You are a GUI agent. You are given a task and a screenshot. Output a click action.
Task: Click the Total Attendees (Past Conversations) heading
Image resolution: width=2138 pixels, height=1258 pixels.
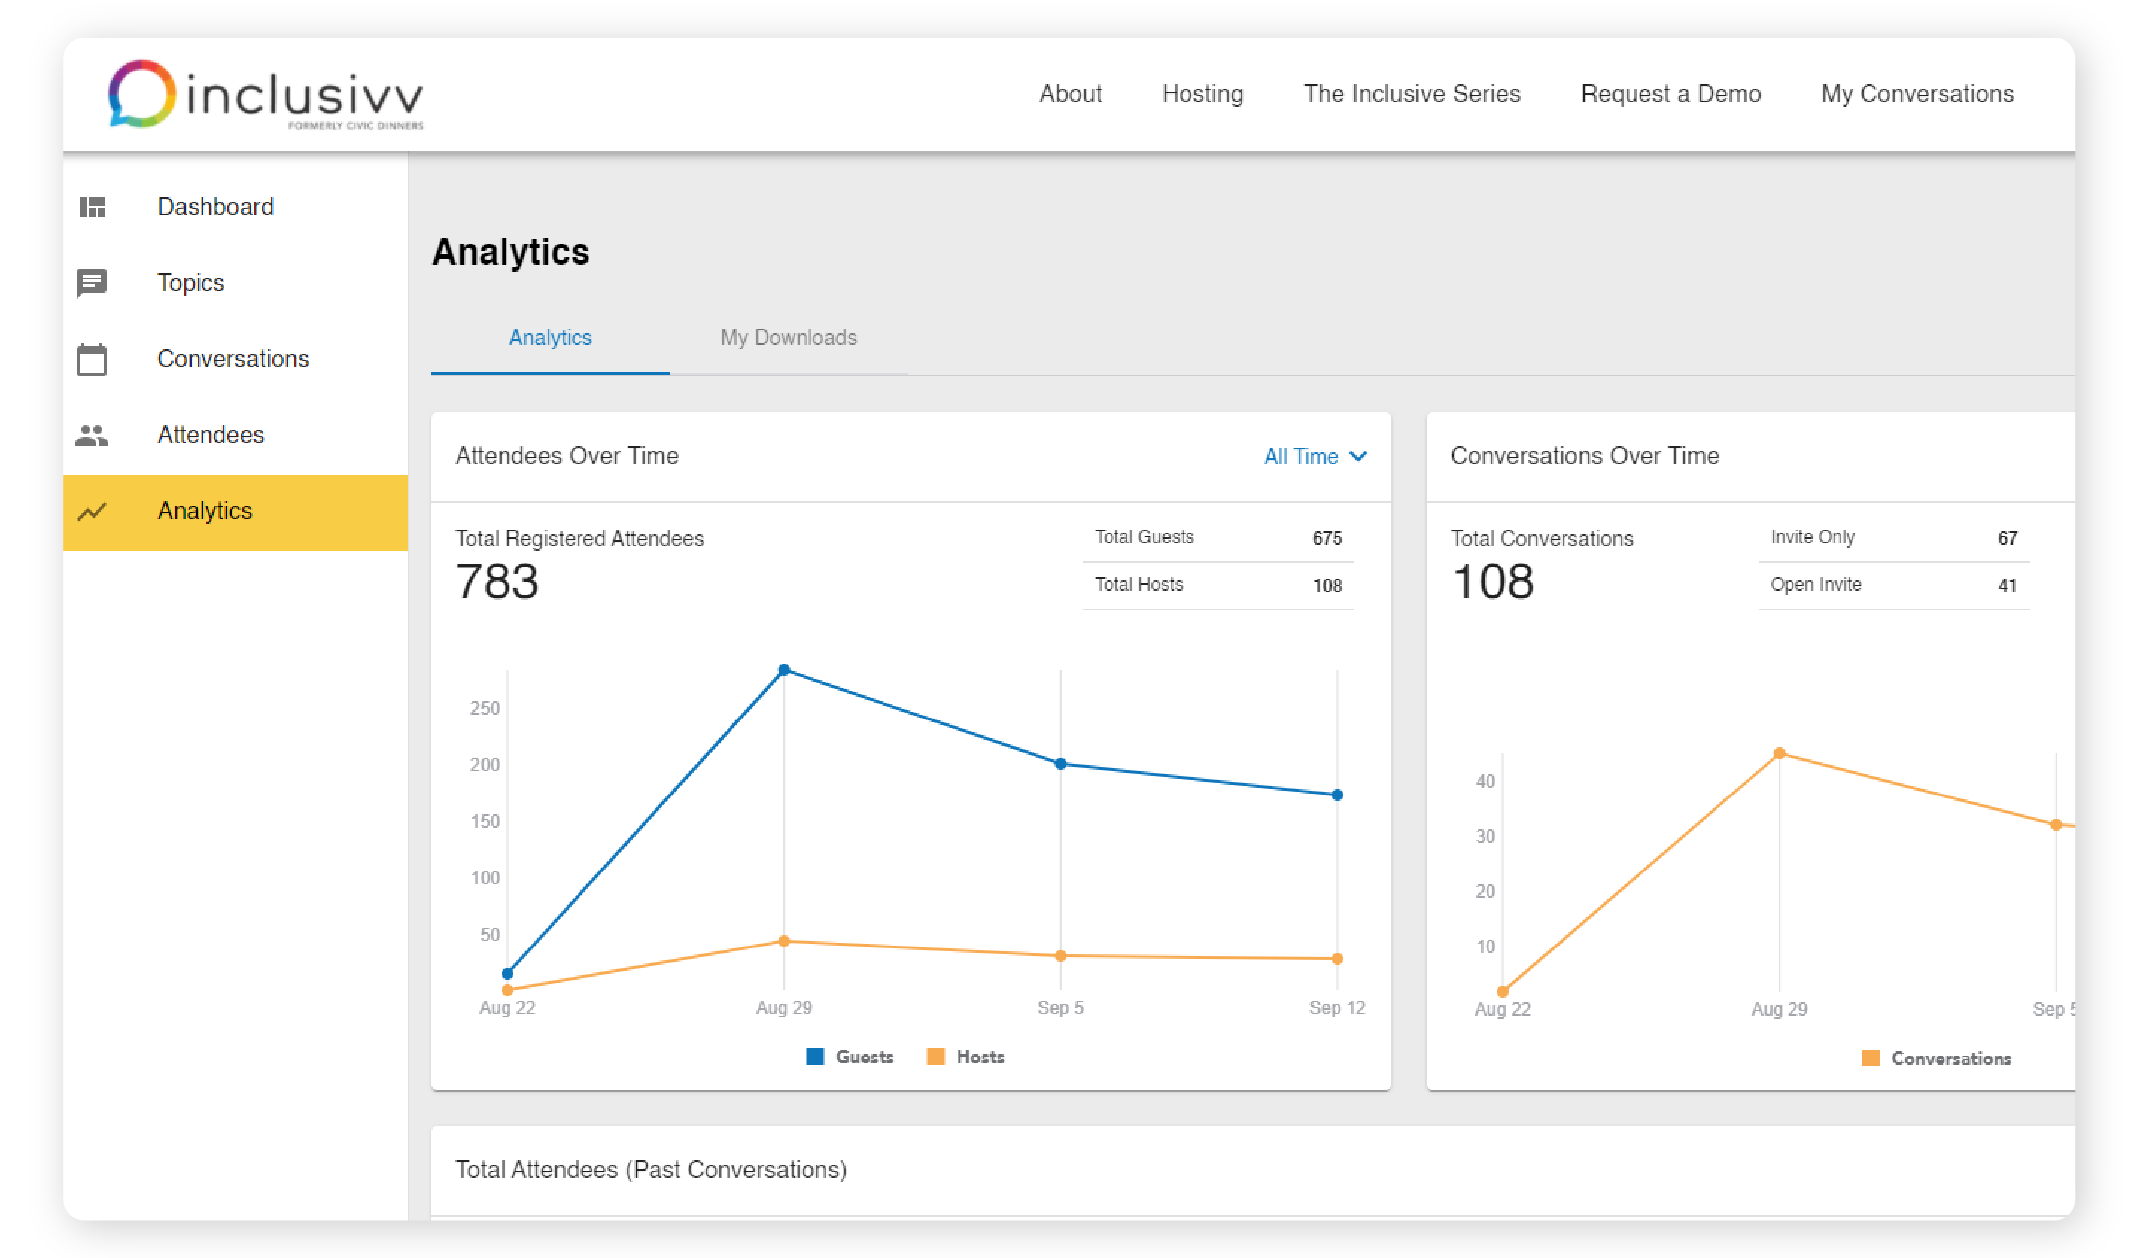click(651, 1170)
